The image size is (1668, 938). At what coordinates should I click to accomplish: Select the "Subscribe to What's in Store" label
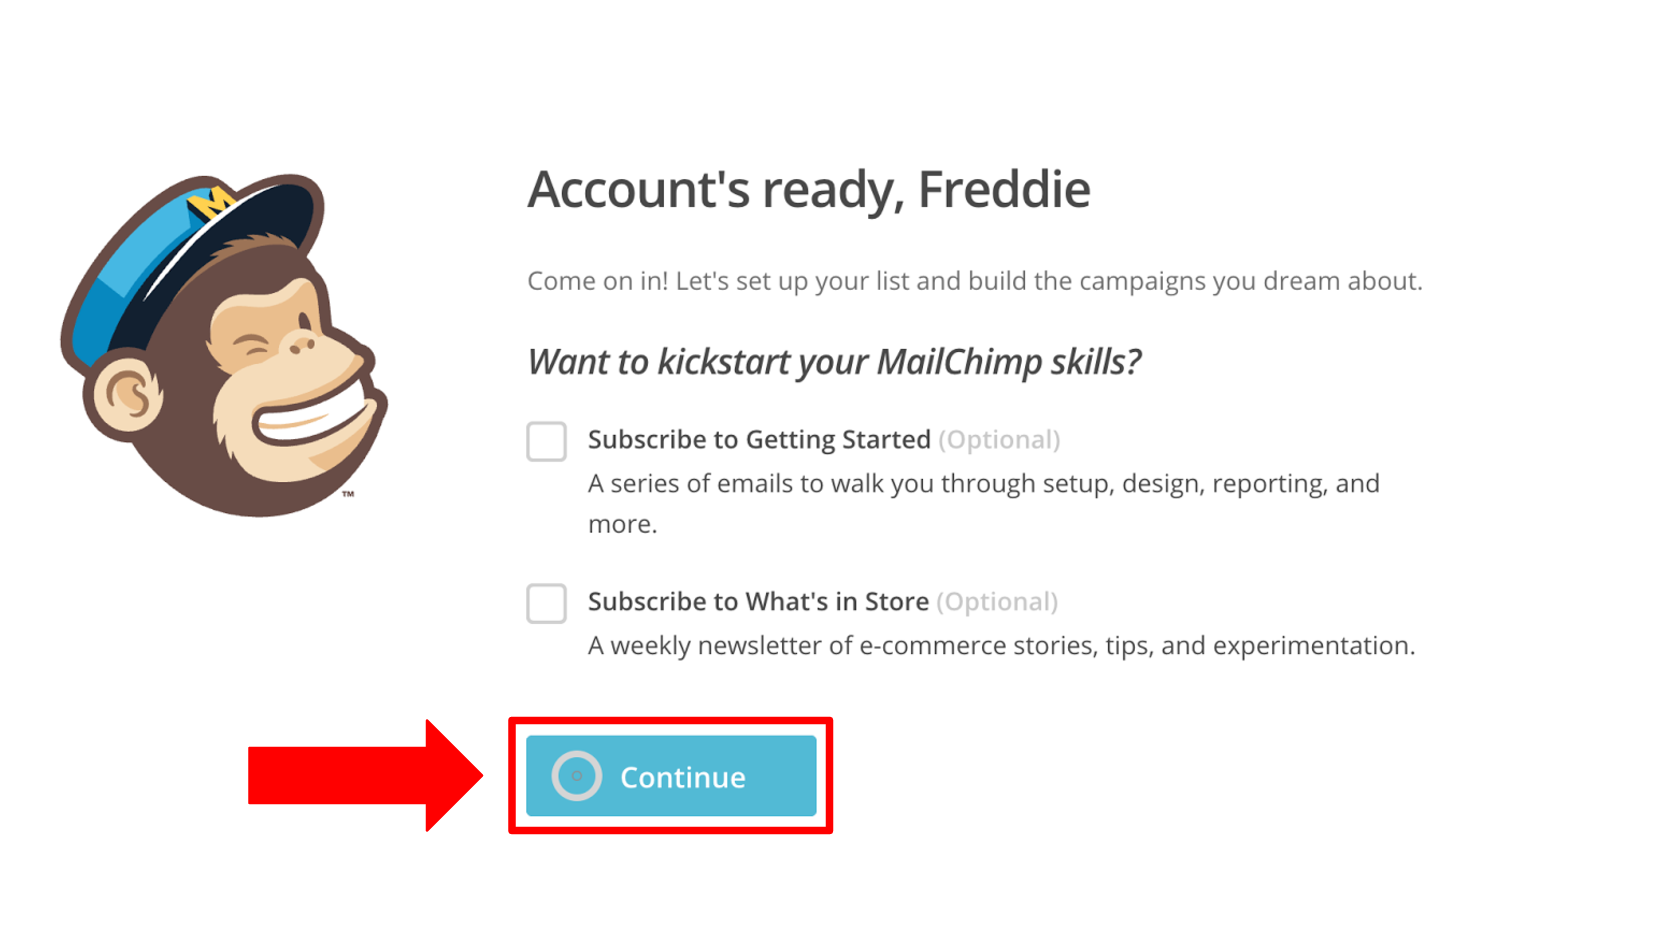(x=758, y=602)
